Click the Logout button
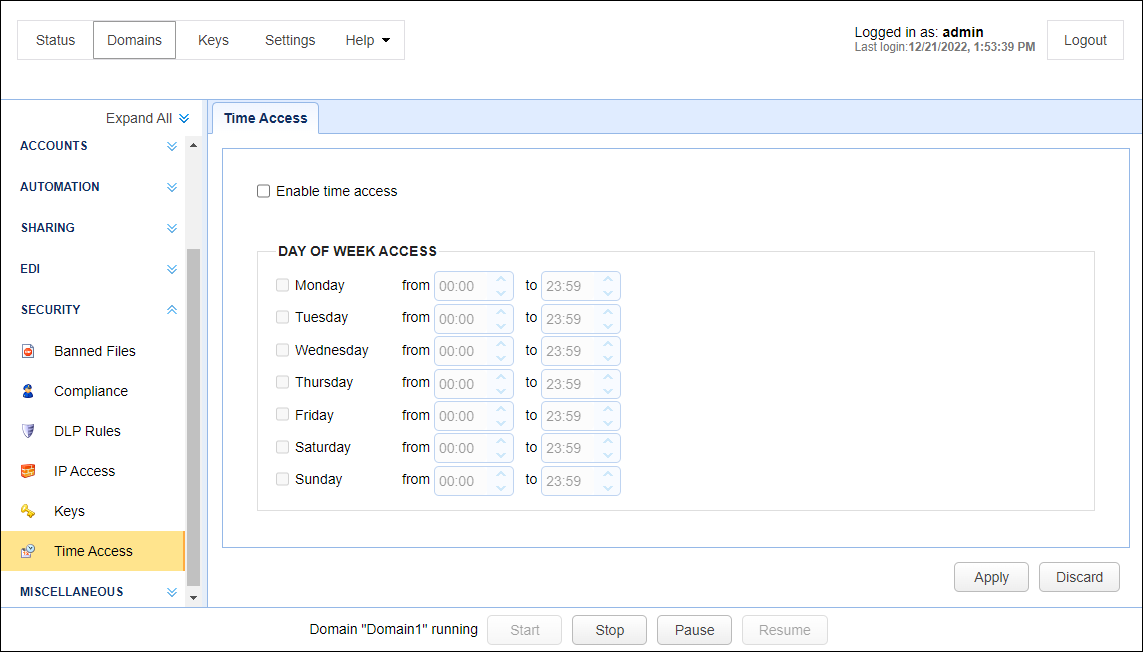 click(1085, 40)
